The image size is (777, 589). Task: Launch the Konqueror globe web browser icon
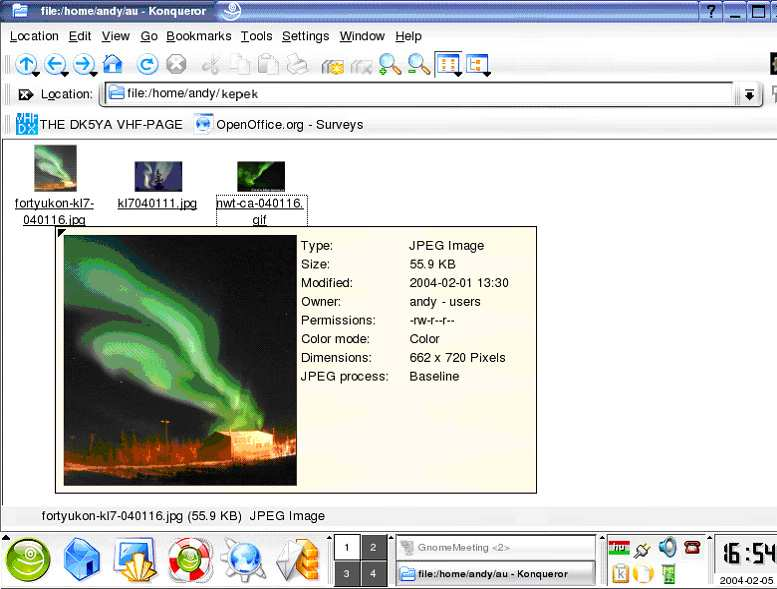point(244,560)
